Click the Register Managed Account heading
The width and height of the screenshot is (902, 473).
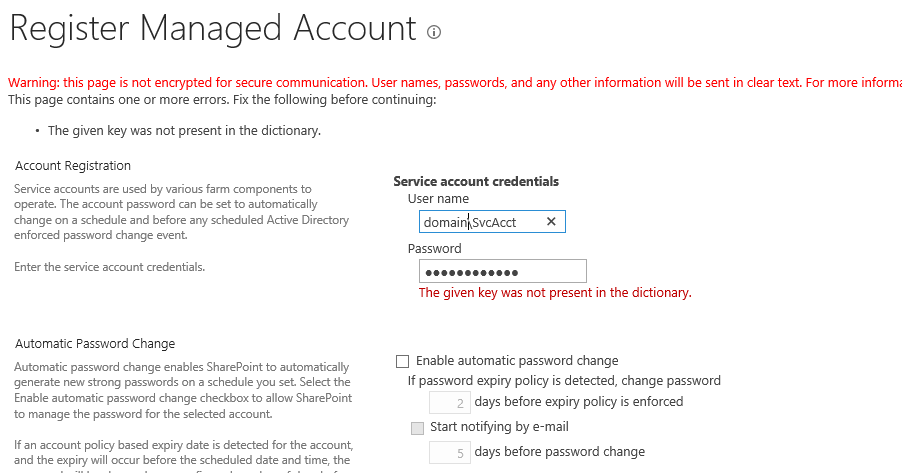click(212, 30)
